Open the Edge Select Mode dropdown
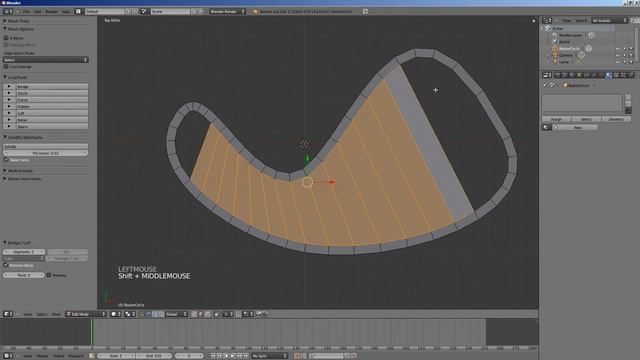The width and height of the screenshot is (640, 360). pos(45,60)
